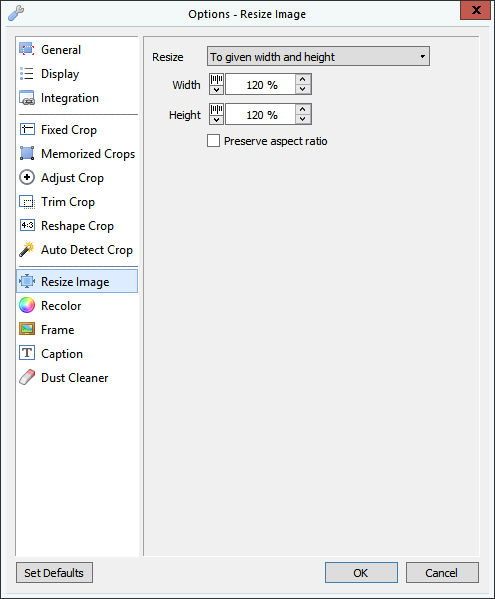
Task: Open the Width unit selector dropdown
Action: pyautogui.click(x=217, y=84)
